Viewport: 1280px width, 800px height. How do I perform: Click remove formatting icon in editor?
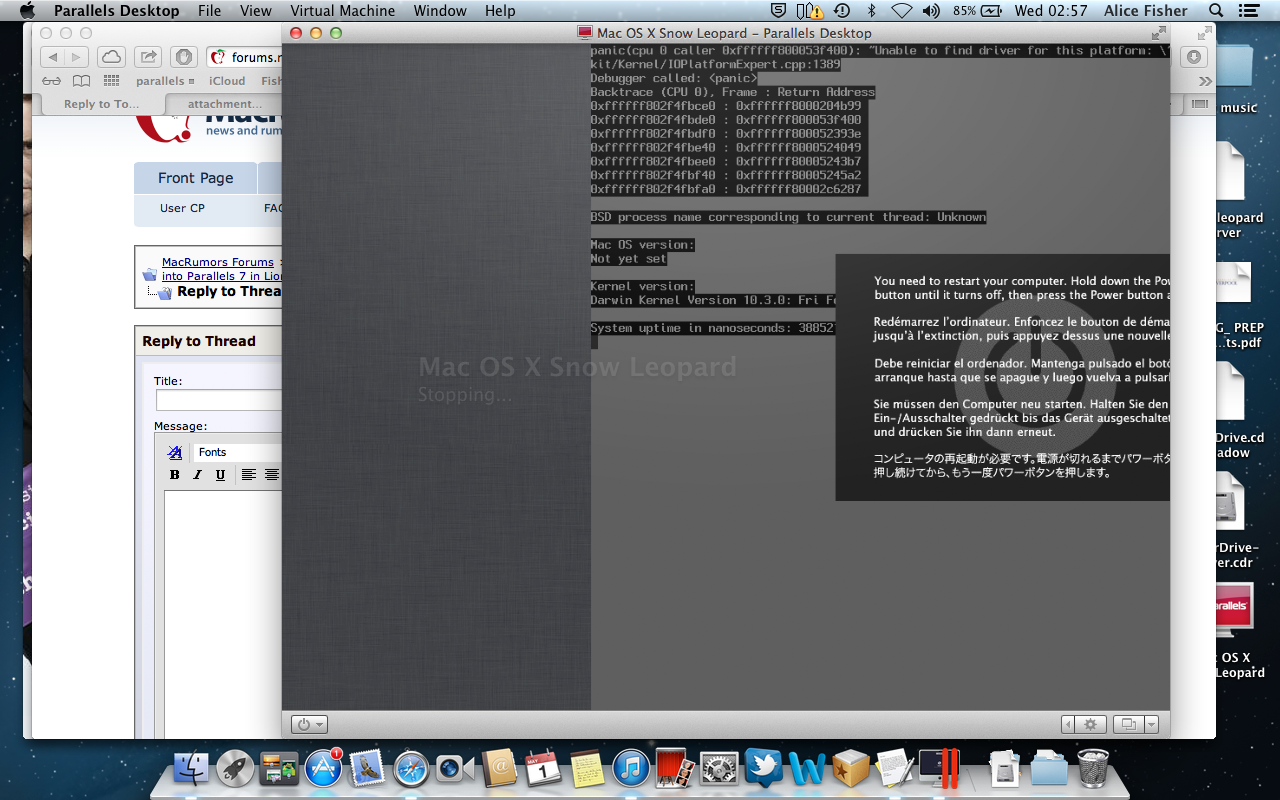coord(175,452)
